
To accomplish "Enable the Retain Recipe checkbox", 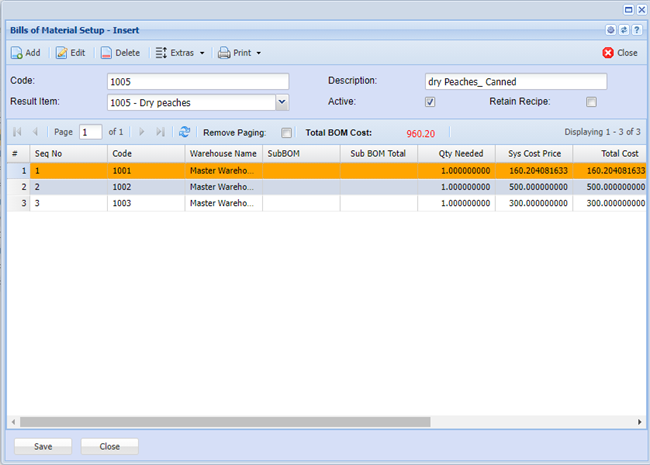I will [x=591, y=102].
